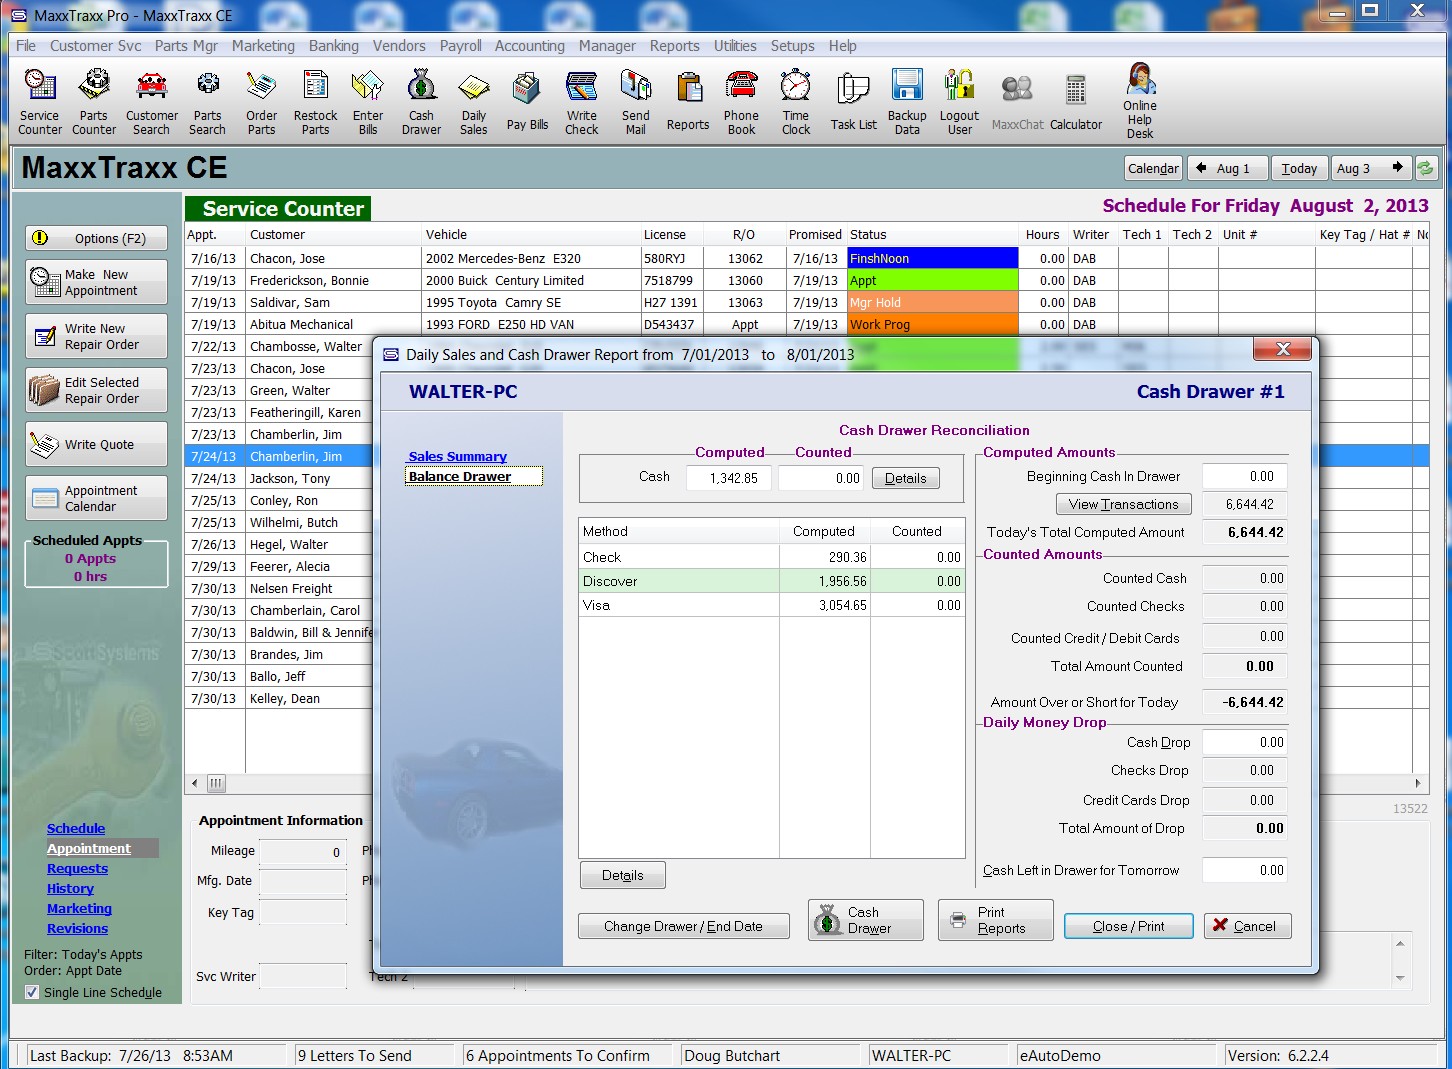The height and width of the screenshot is (1069, 1452).
Task: Open the Service Counter toolbar icon
Action: click(x=40, y=102)
